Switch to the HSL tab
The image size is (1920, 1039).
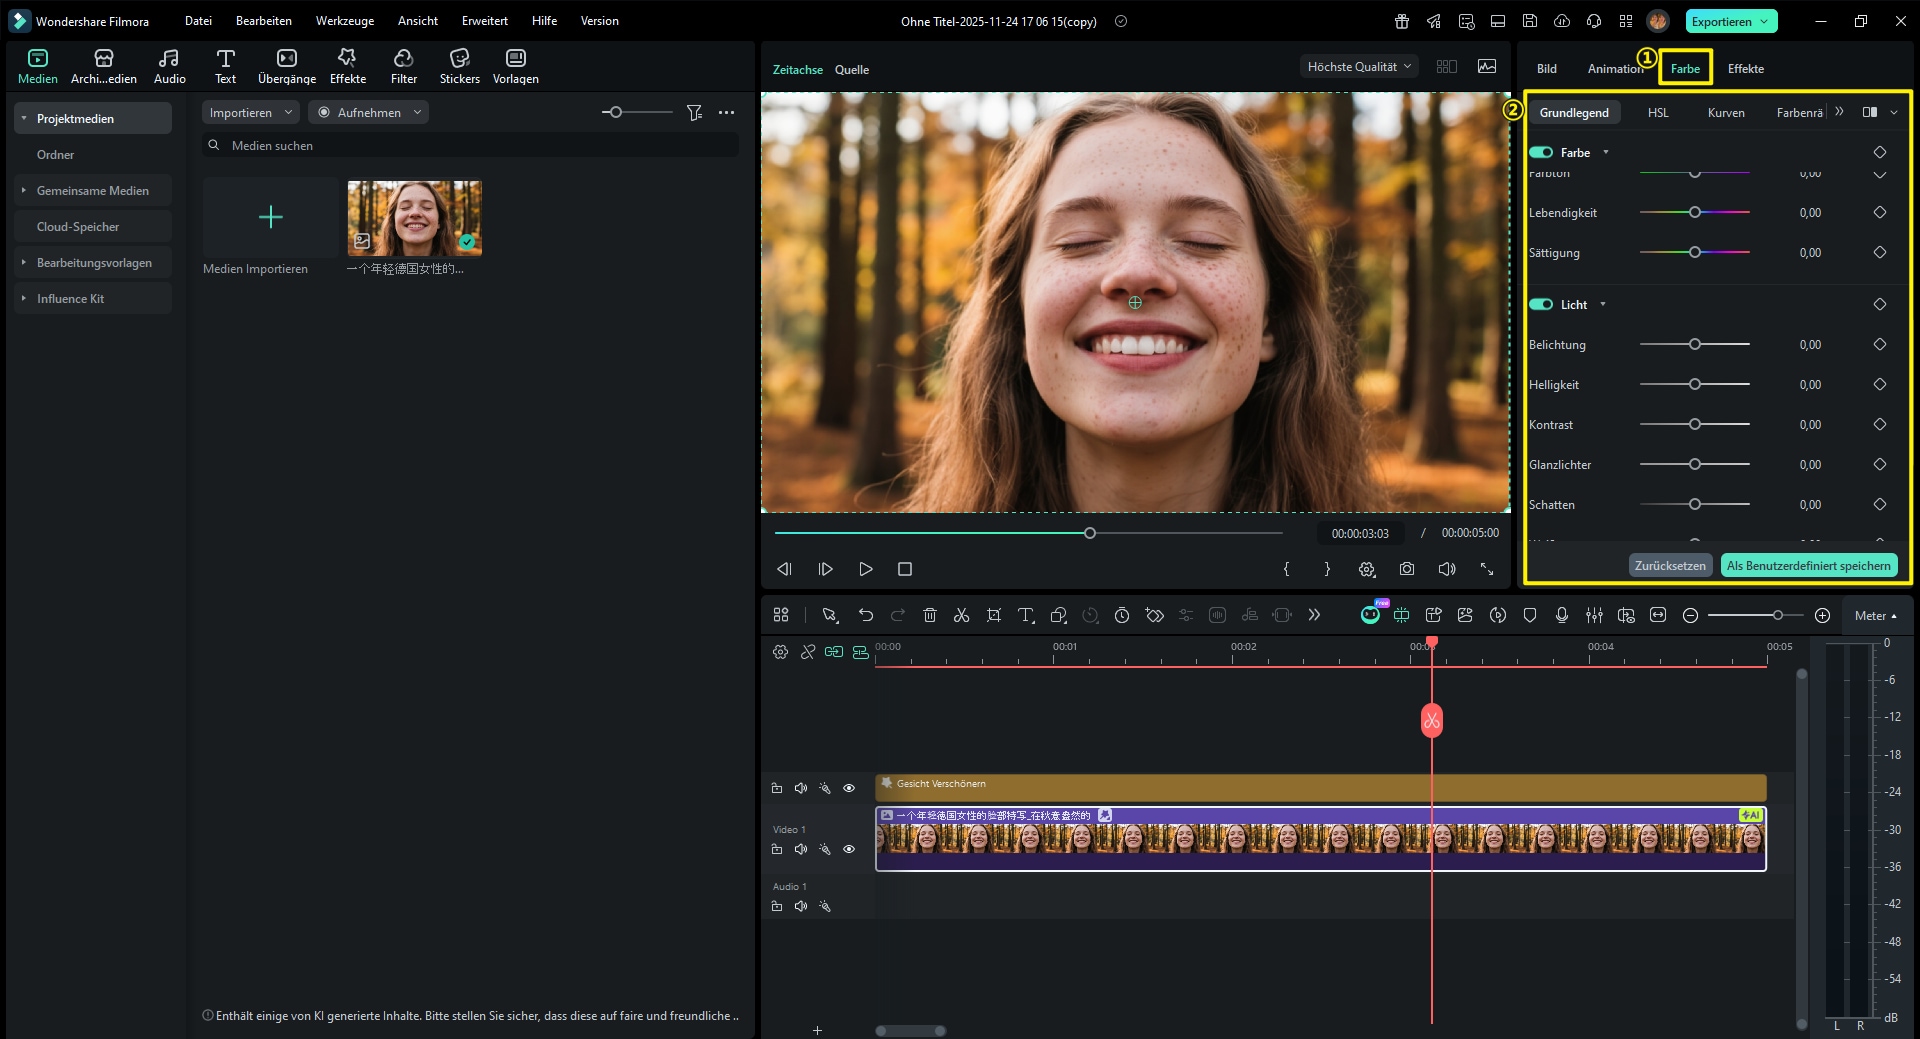1657,113
